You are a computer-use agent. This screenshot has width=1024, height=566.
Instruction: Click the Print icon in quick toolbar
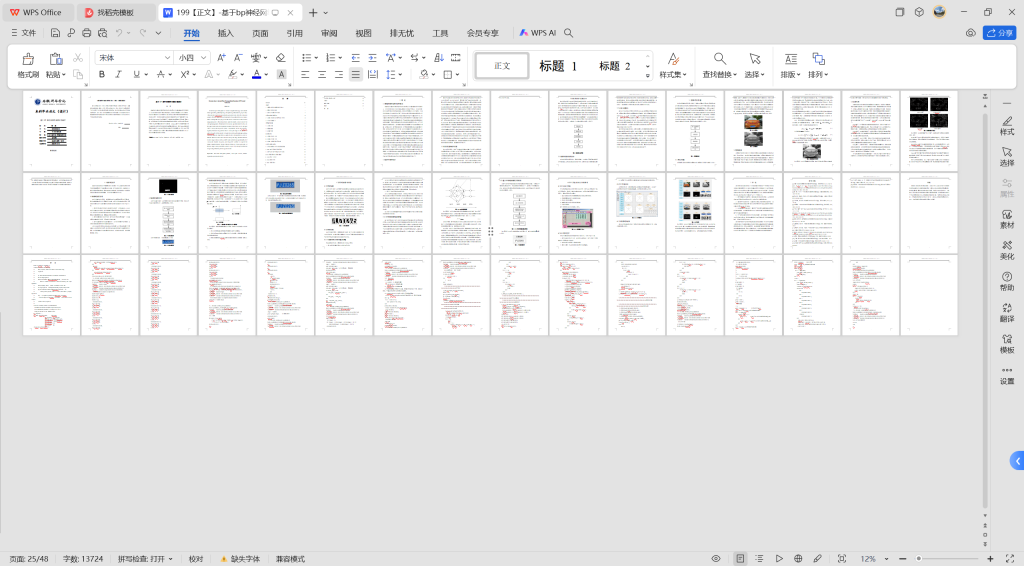(86, 33)
